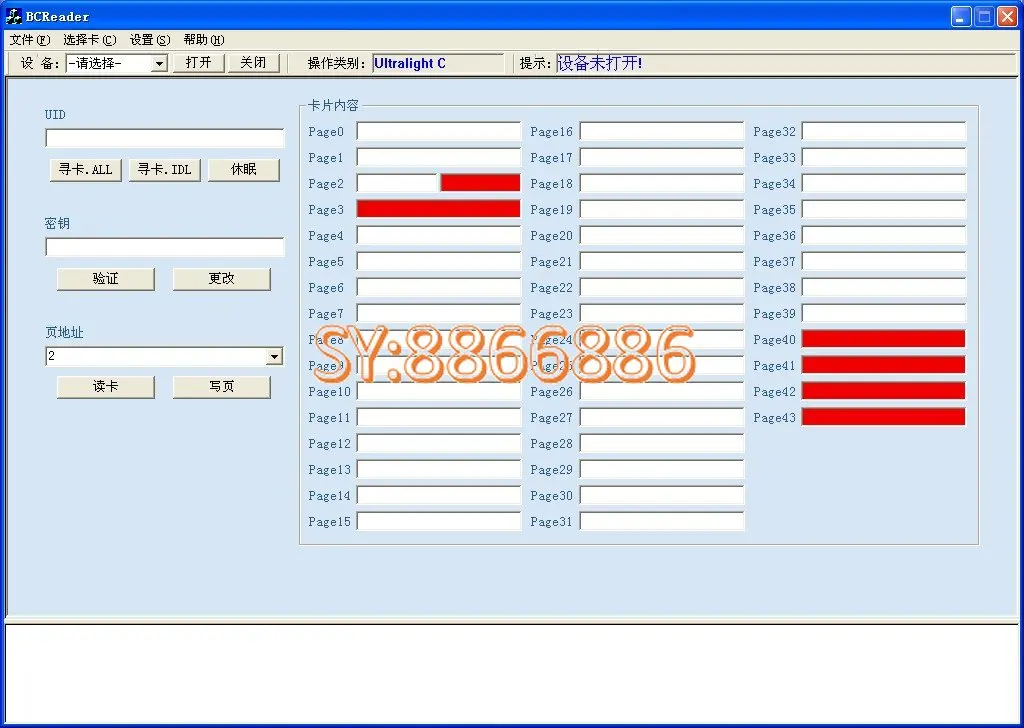Expand the 页地址 page address dropdown arrow

pos(274,356)
